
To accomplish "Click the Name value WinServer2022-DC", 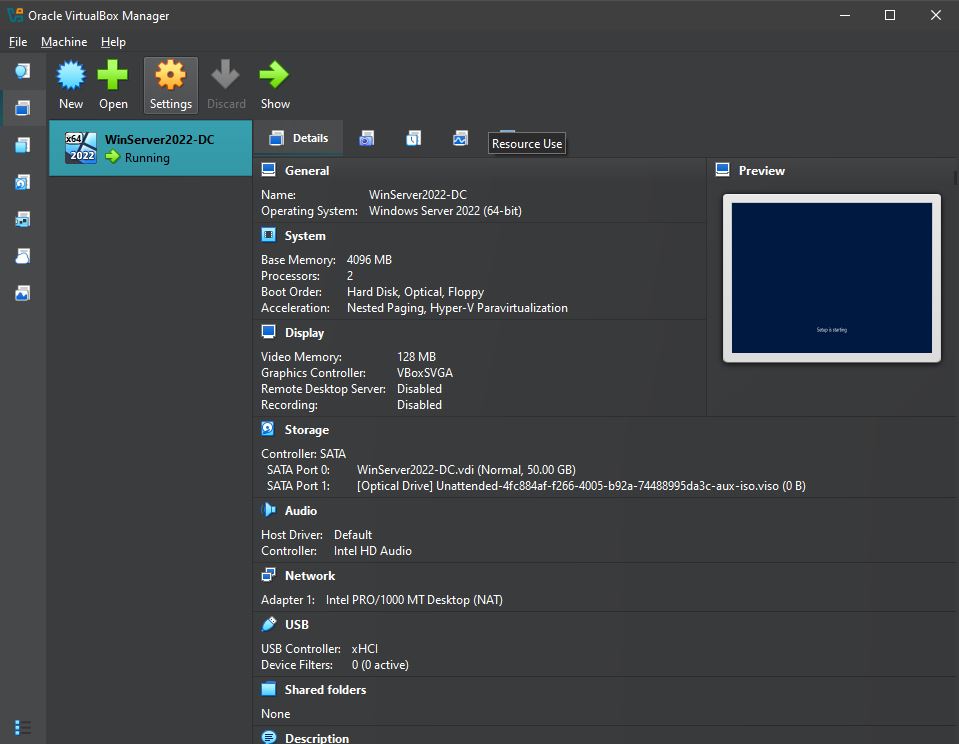I will [x=418, y=195].
